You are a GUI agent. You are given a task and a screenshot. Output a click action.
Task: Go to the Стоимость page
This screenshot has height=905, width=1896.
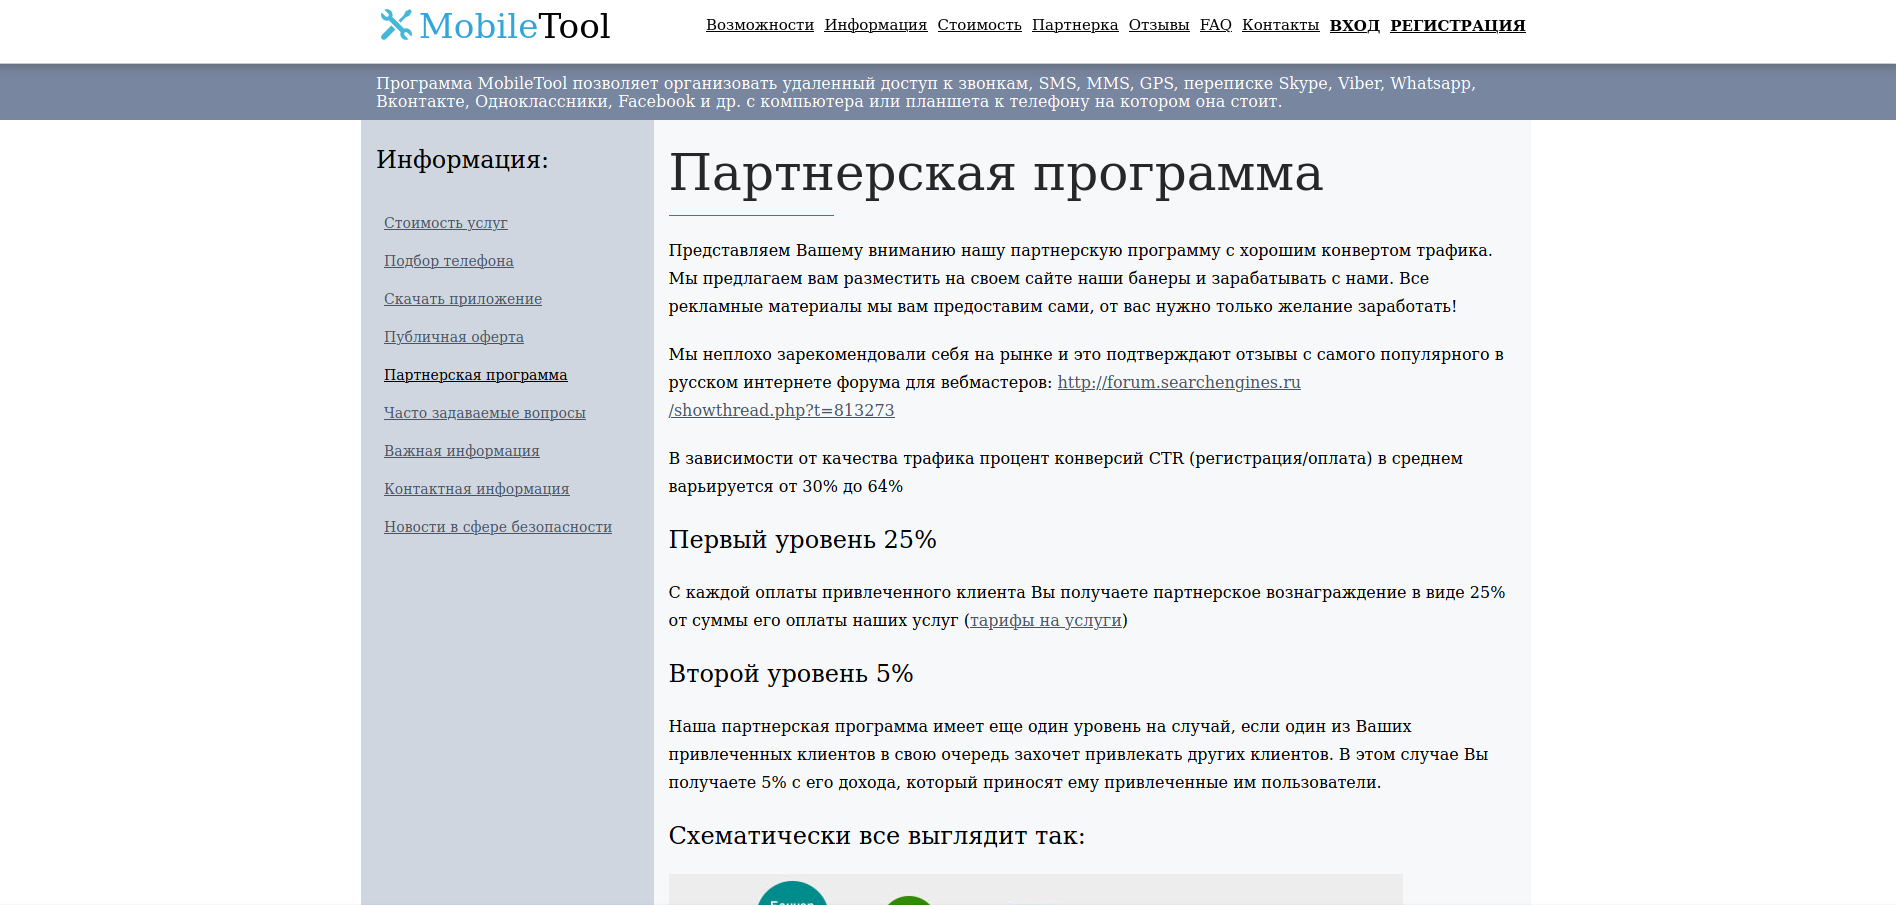pos(980,25)
